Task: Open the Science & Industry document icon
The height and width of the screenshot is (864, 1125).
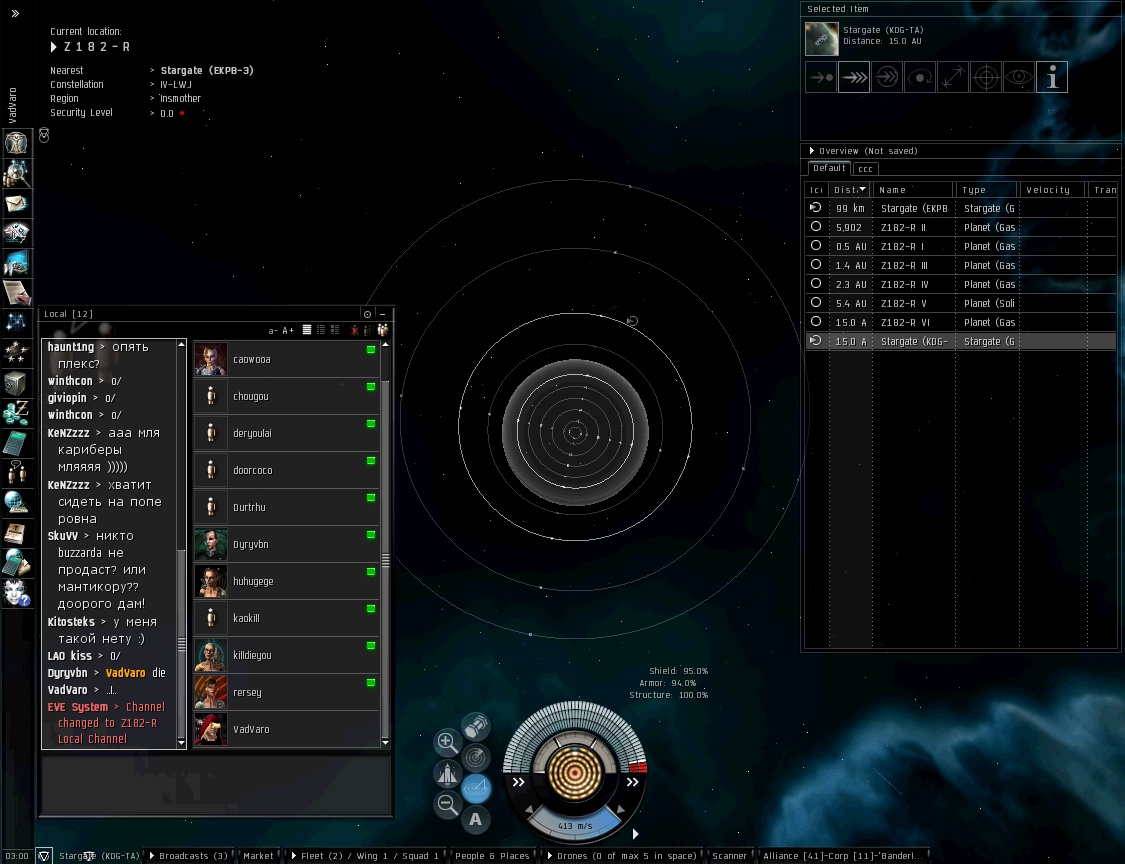Action: pyautogui.click(x=16, y=293)
